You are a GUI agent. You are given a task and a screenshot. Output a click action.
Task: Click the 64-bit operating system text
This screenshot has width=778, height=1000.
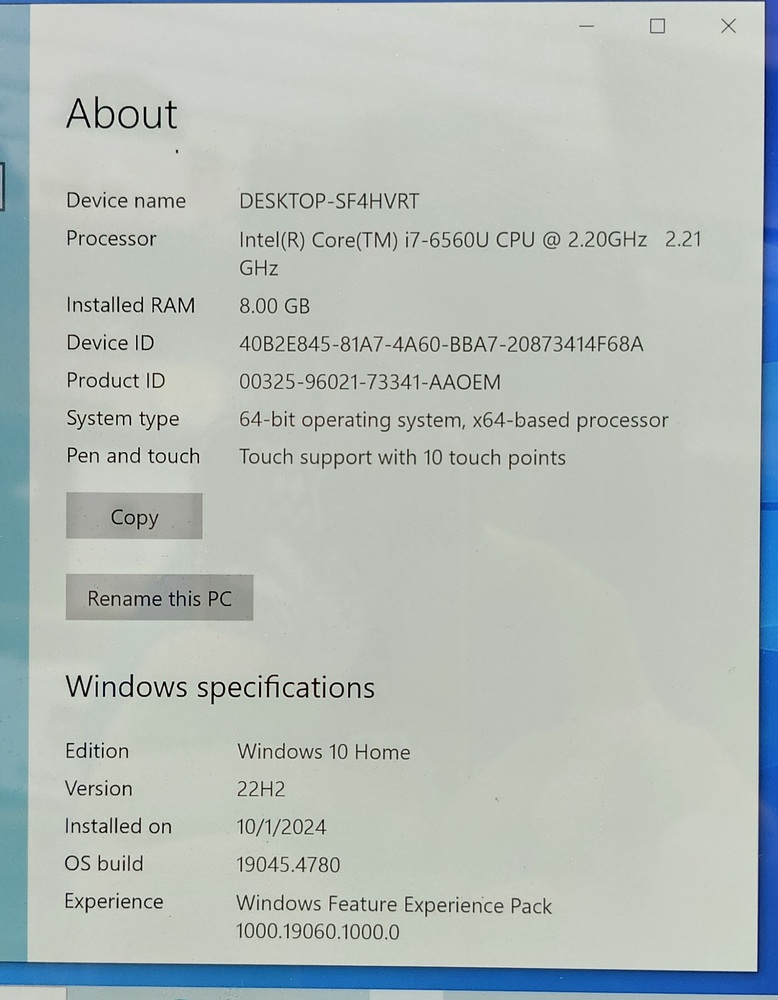pyautogui.click(x=453, y=420)
